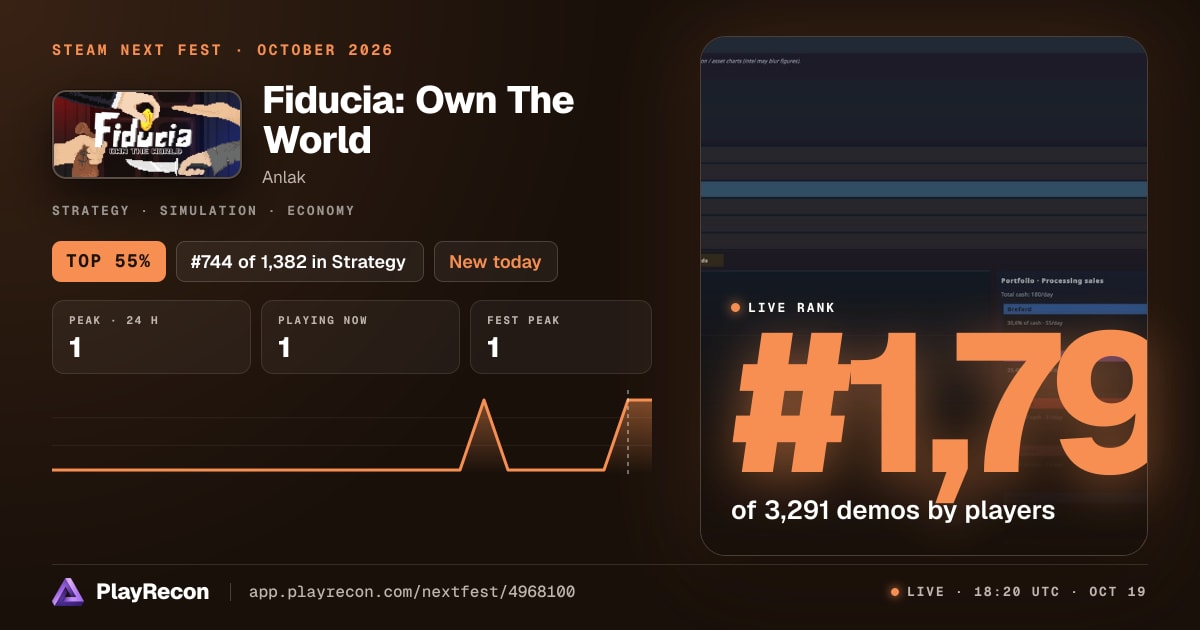
Task: Click the dashed current-time marker on the chart
Action: click(x=628, y=432)
